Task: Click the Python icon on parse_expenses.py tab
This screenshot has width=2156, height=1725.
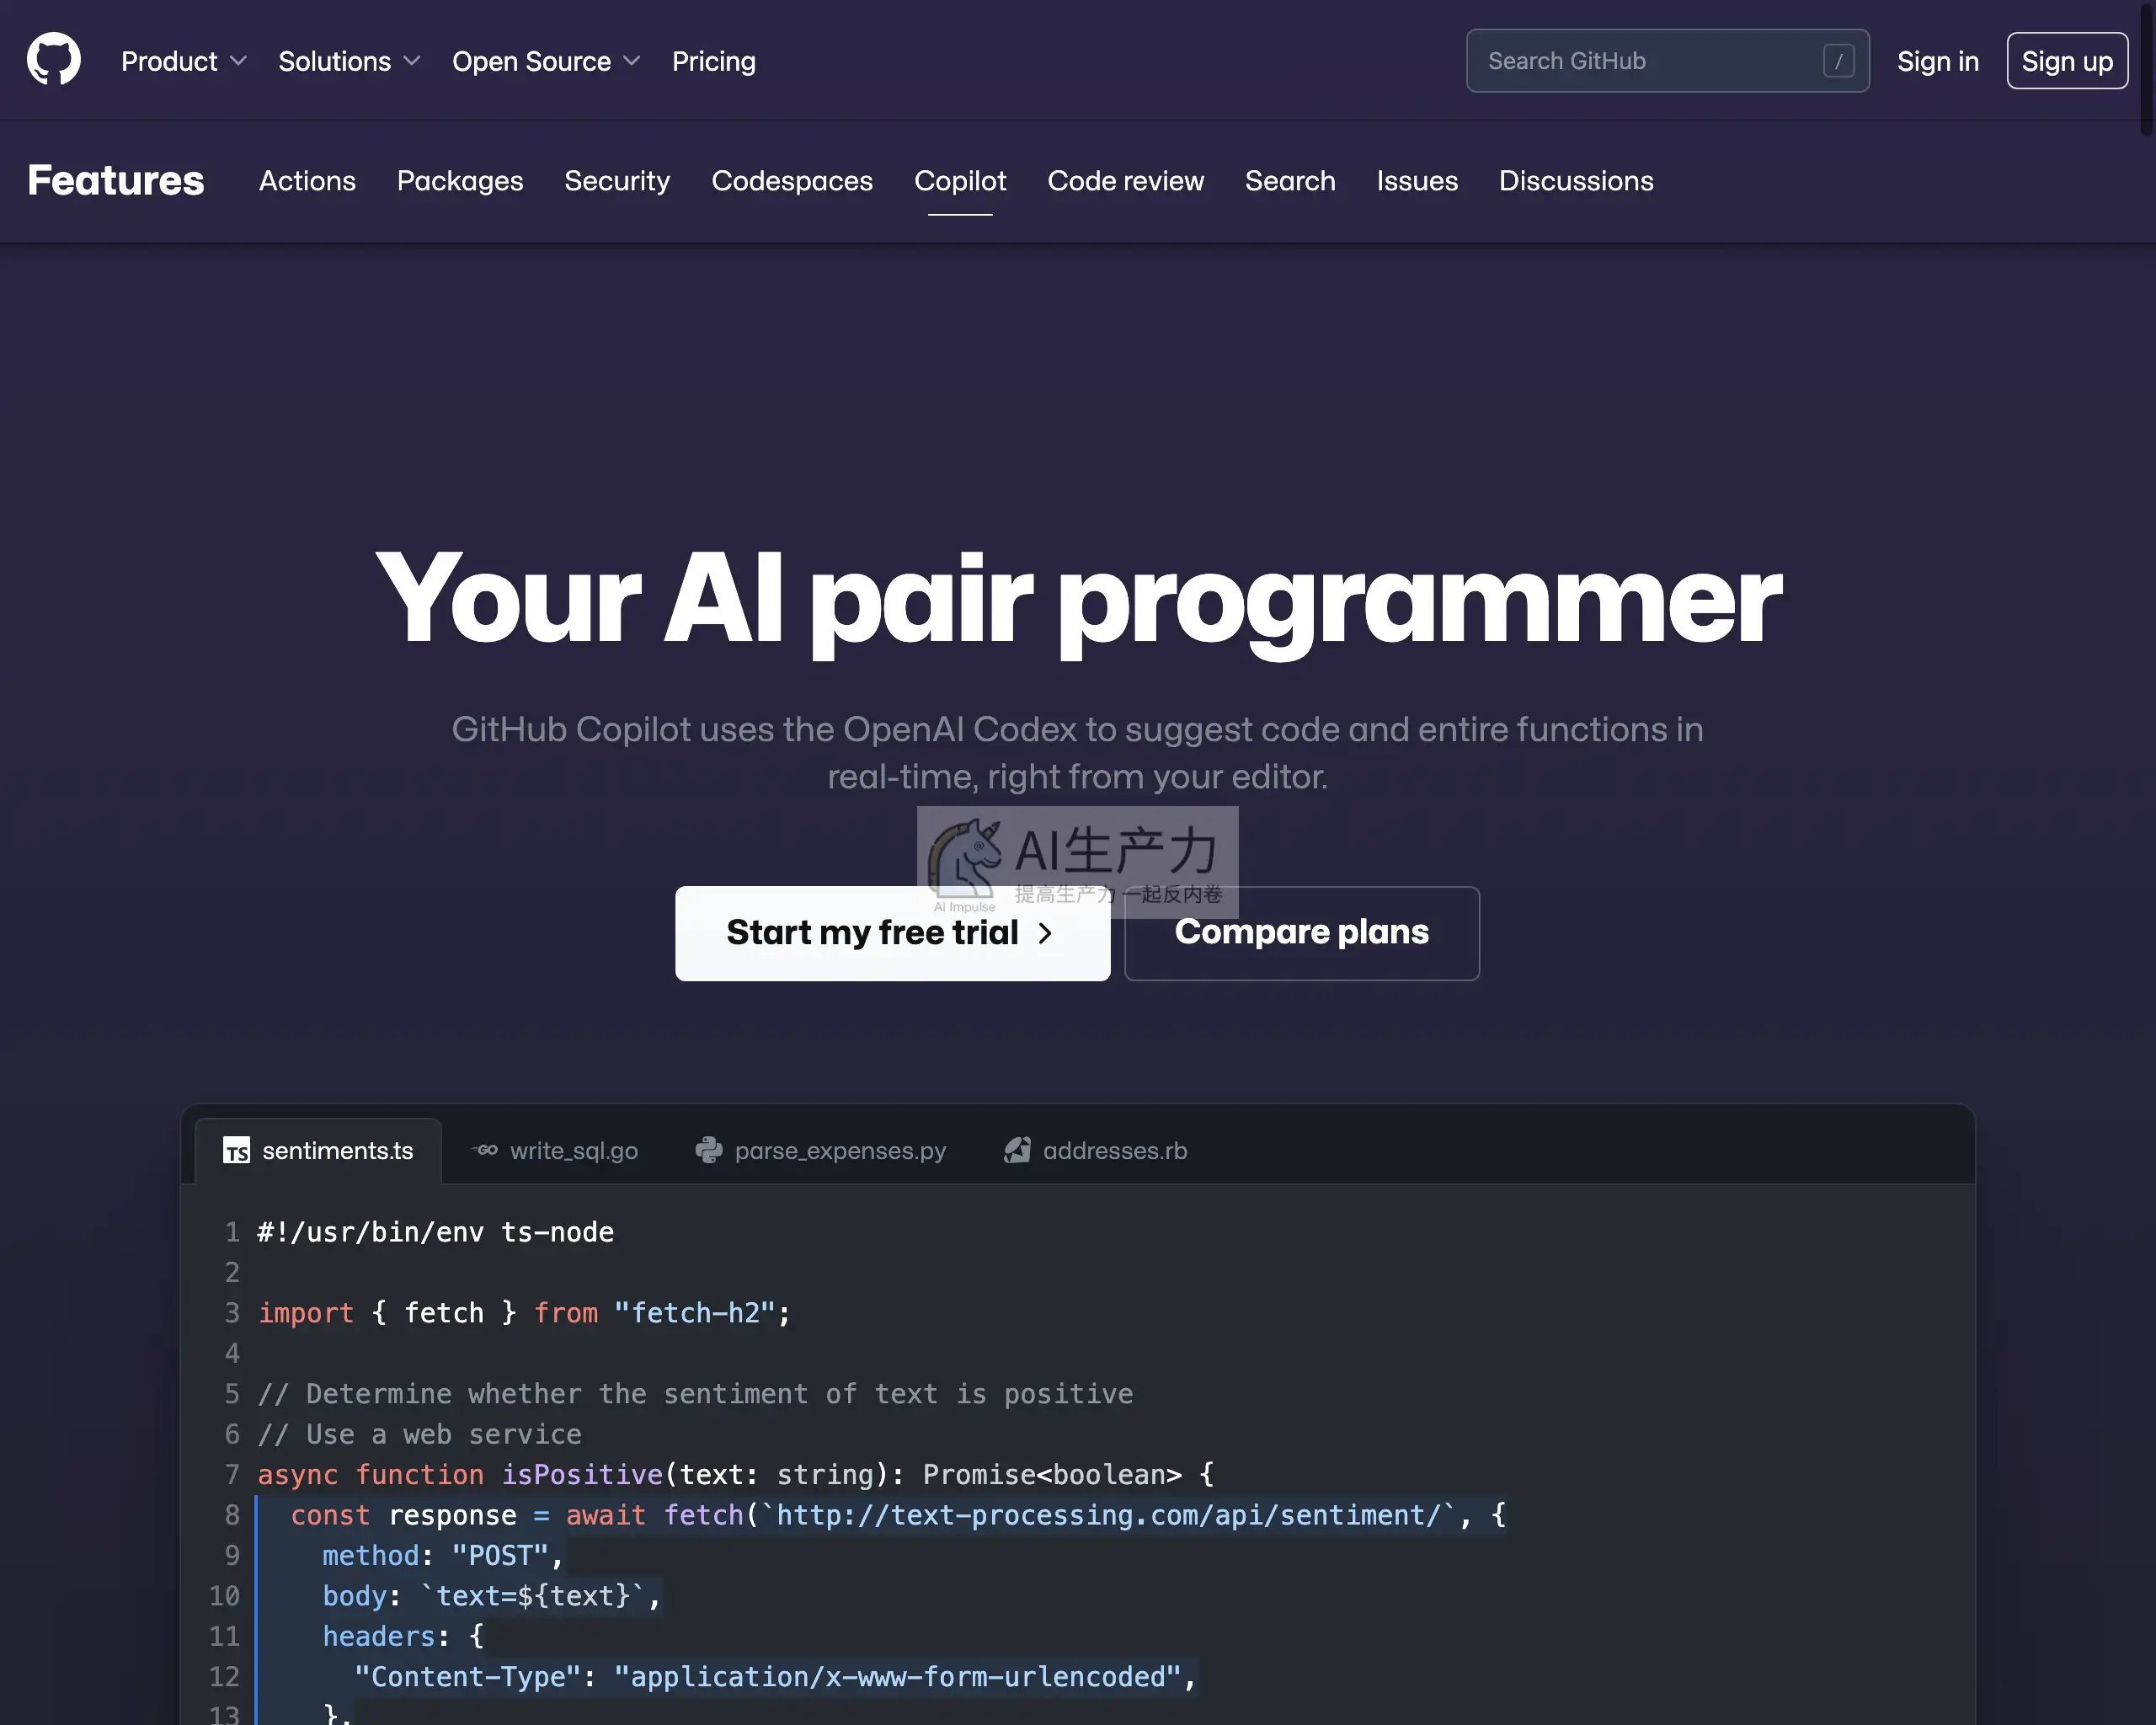Action: [709, 1151]
